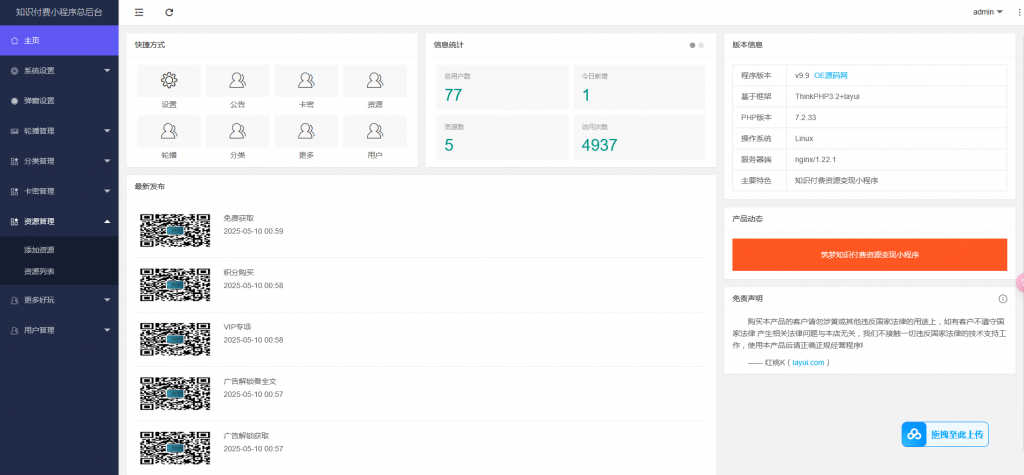
Task: Open the OE源码网 link
Action: point(831,75)
